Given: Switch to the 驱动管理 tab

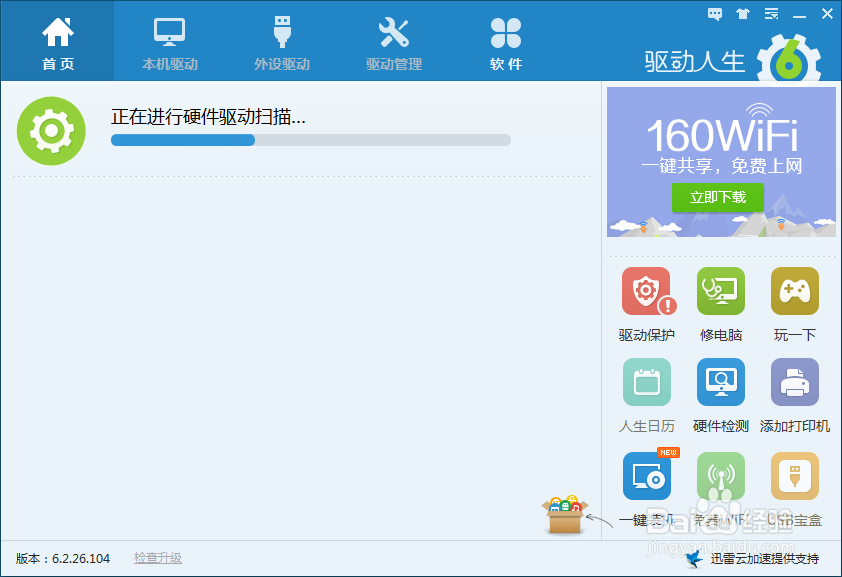Looking at the screenshot, I should (392, 41).
